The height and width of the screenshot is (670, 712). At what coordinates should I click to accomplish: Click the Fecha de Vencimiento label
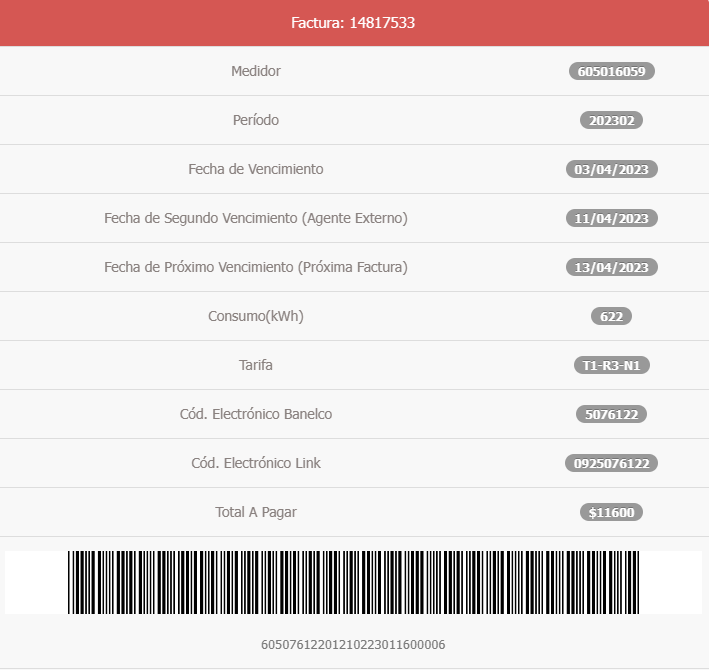click(256, 169)
